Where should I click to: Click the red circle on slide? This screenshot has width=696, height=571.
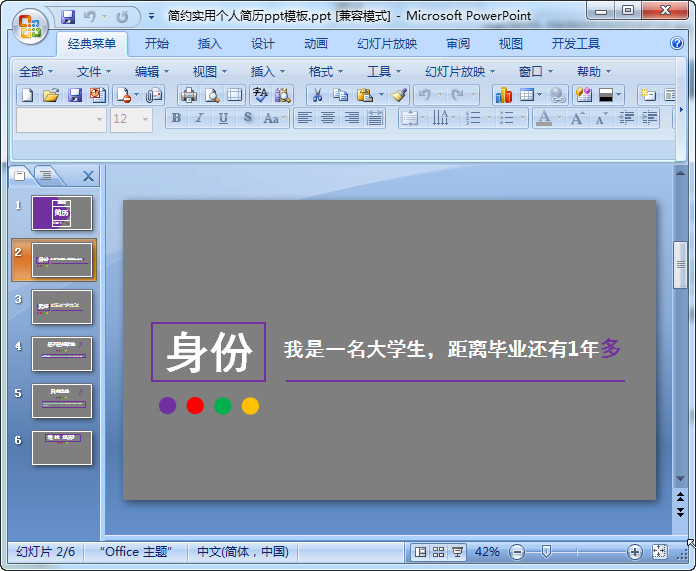click(x=195, y=405)
